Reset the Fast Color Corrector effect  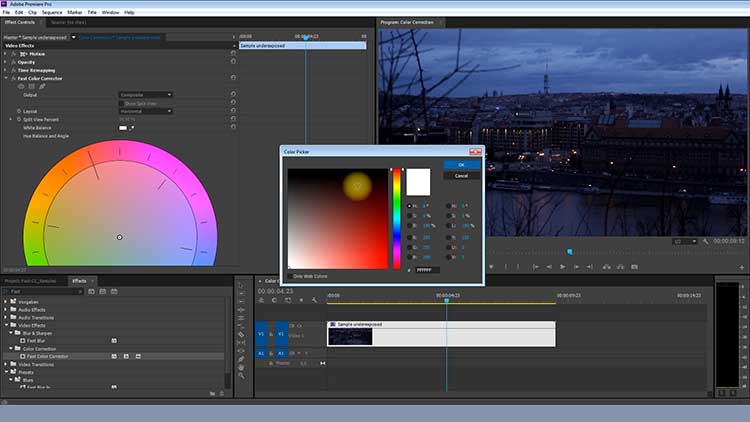coord(233,78)
